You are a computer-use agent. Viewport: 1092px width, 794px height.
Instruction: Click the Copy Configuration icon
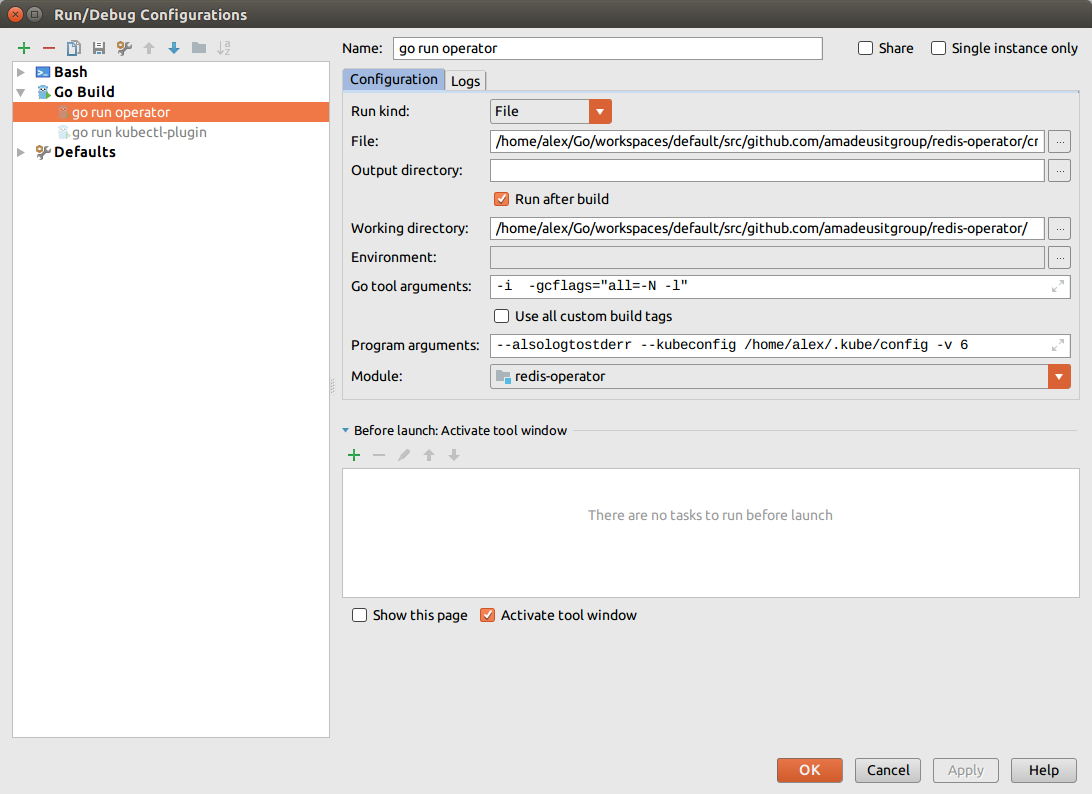pos(74,48)
